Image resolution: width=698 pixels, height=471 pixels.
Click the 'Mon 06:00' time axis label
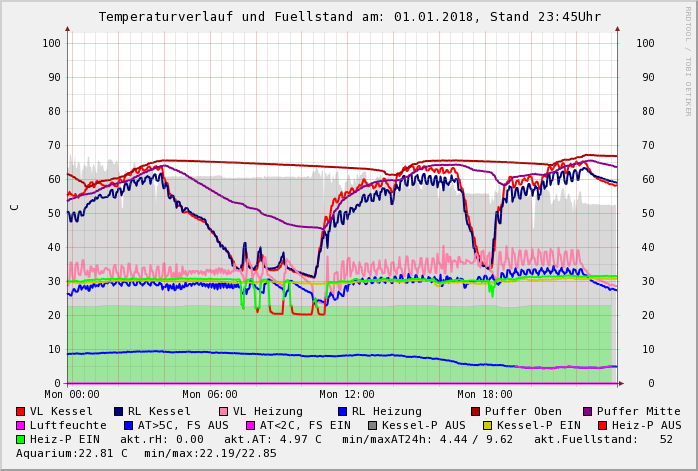tap(210, 395)
